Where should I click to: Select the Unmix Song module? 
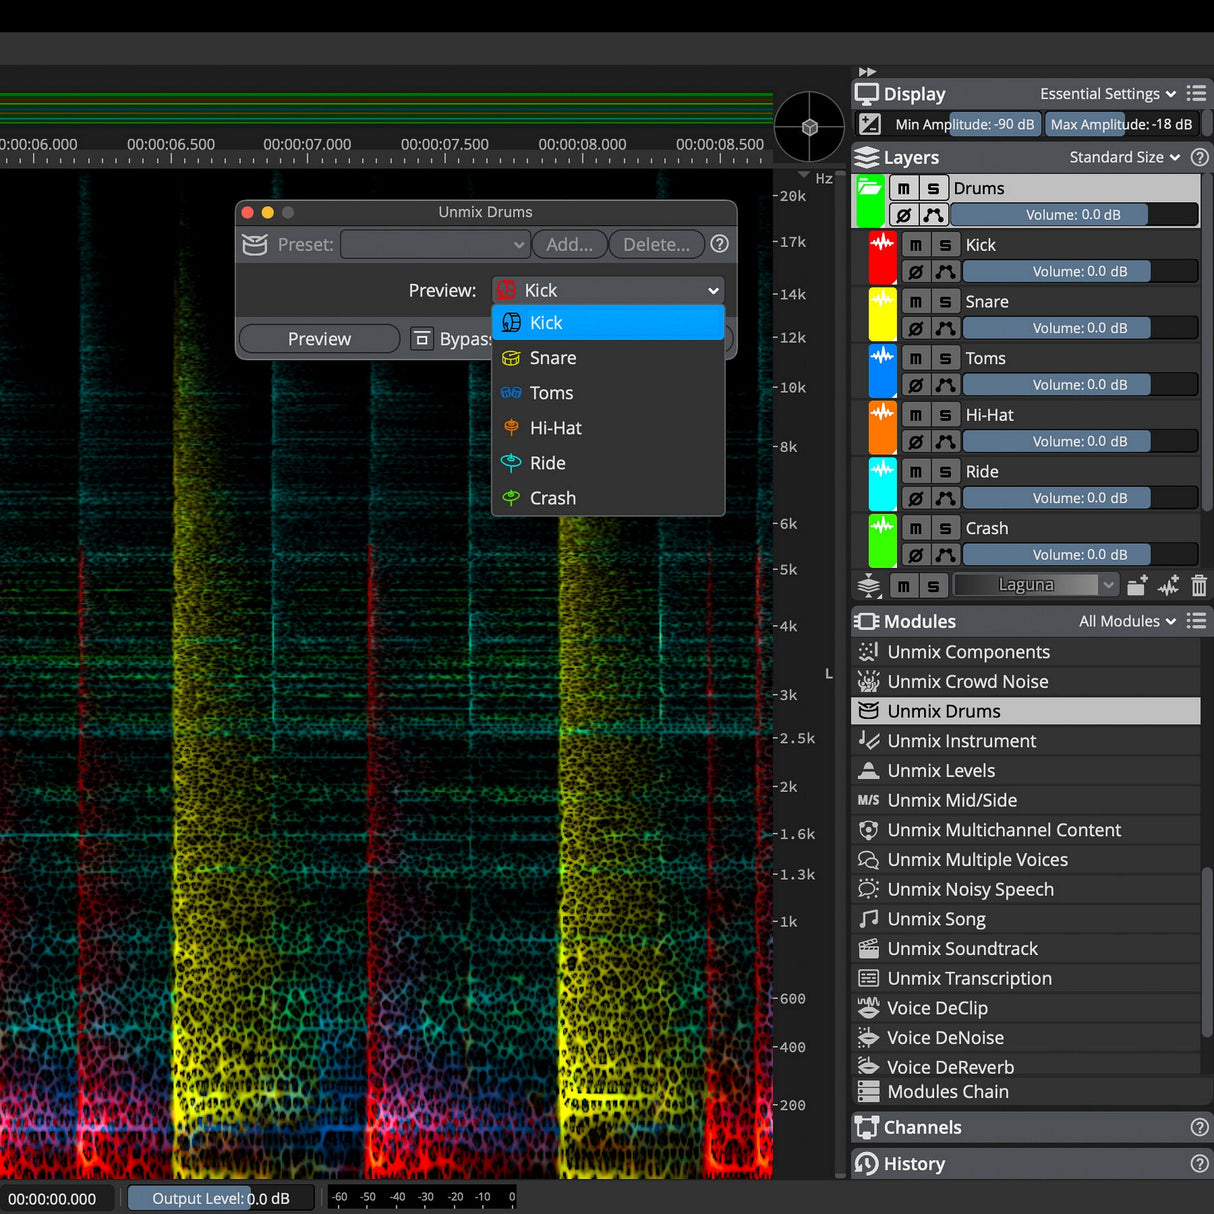tap(935, 918)
